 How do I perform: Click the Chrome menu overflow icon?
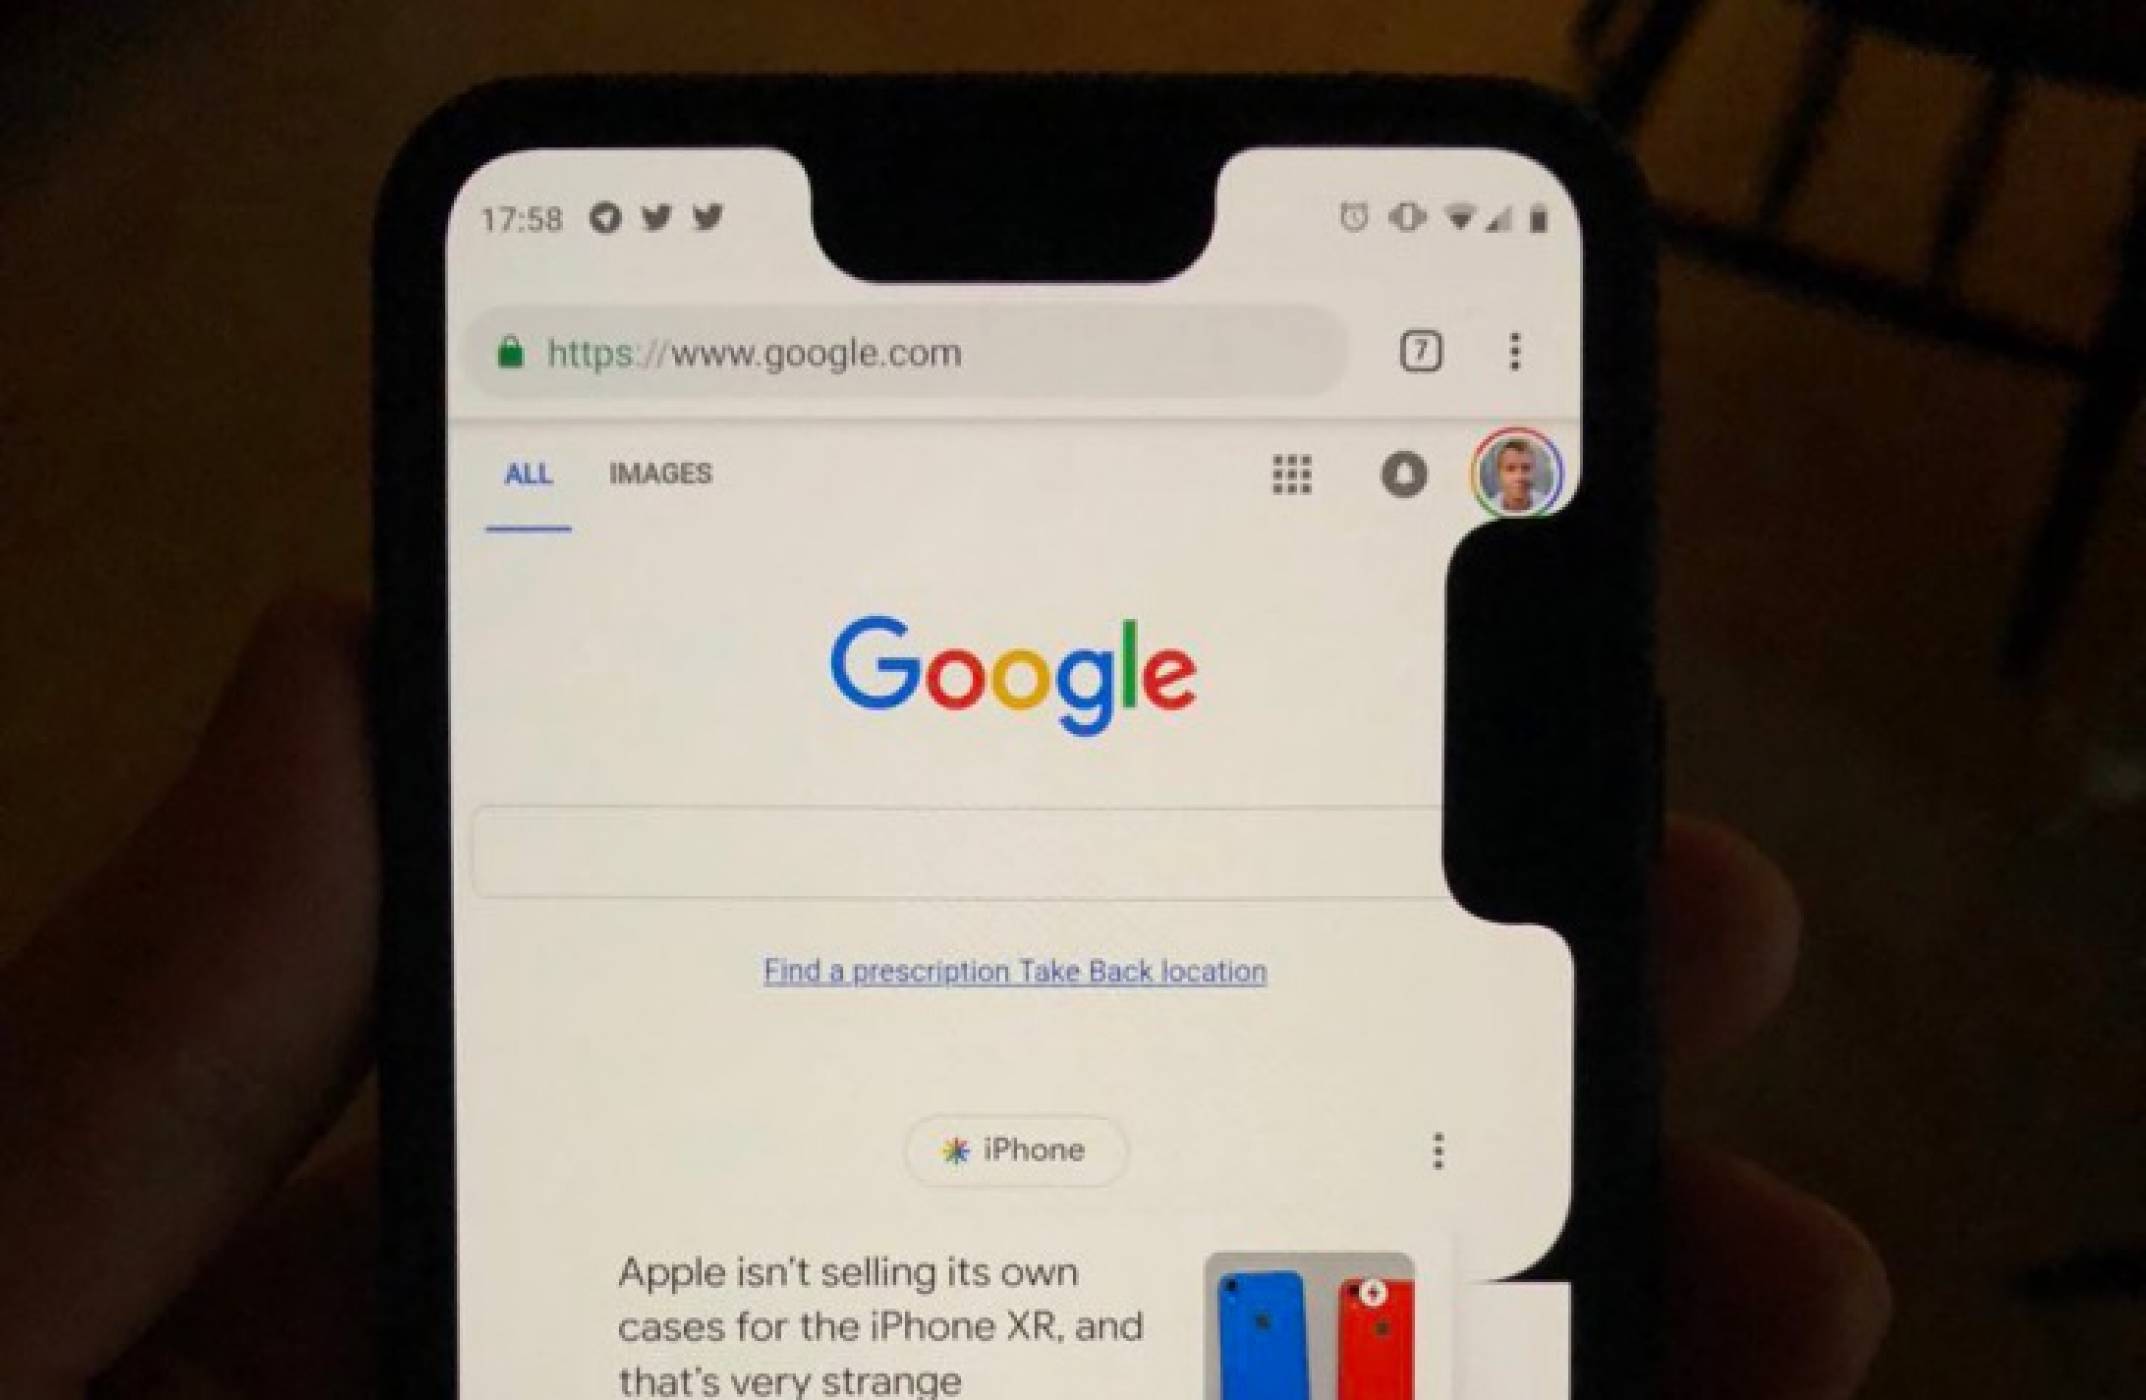pyautogui.click(x=1513, y=349)
